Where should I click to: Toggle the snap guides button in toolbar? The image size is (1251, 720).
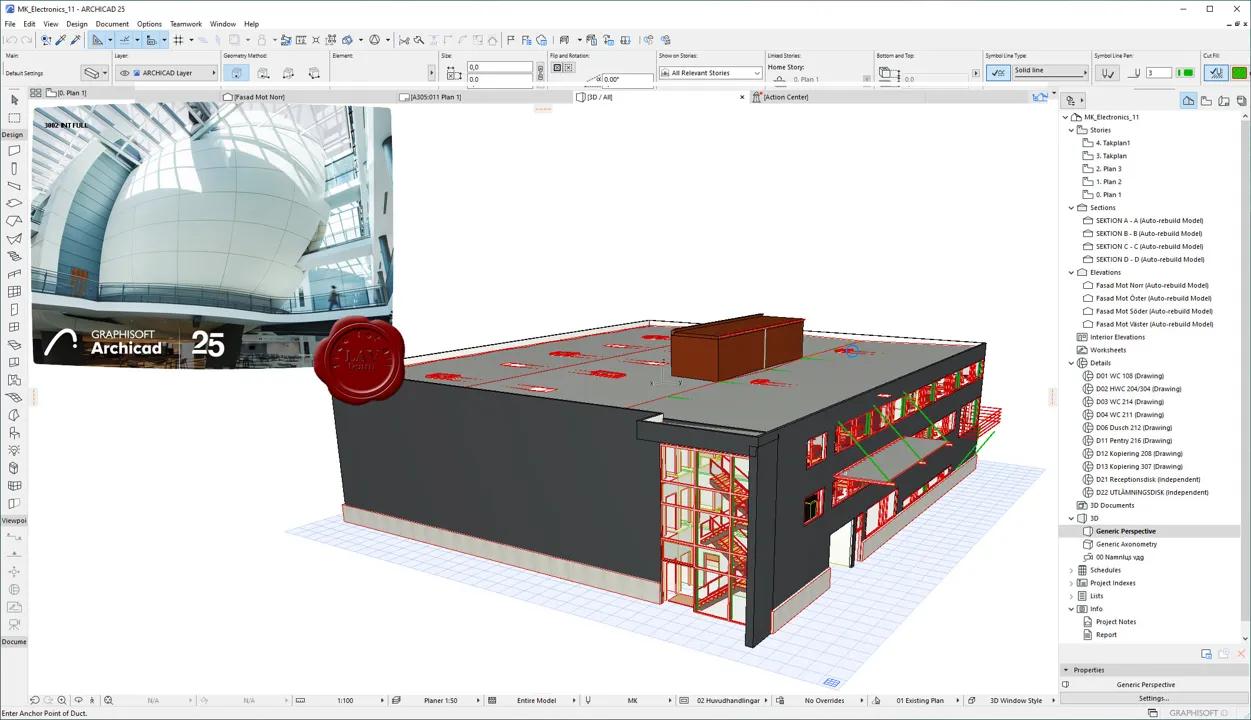click(x=124, y=40)
